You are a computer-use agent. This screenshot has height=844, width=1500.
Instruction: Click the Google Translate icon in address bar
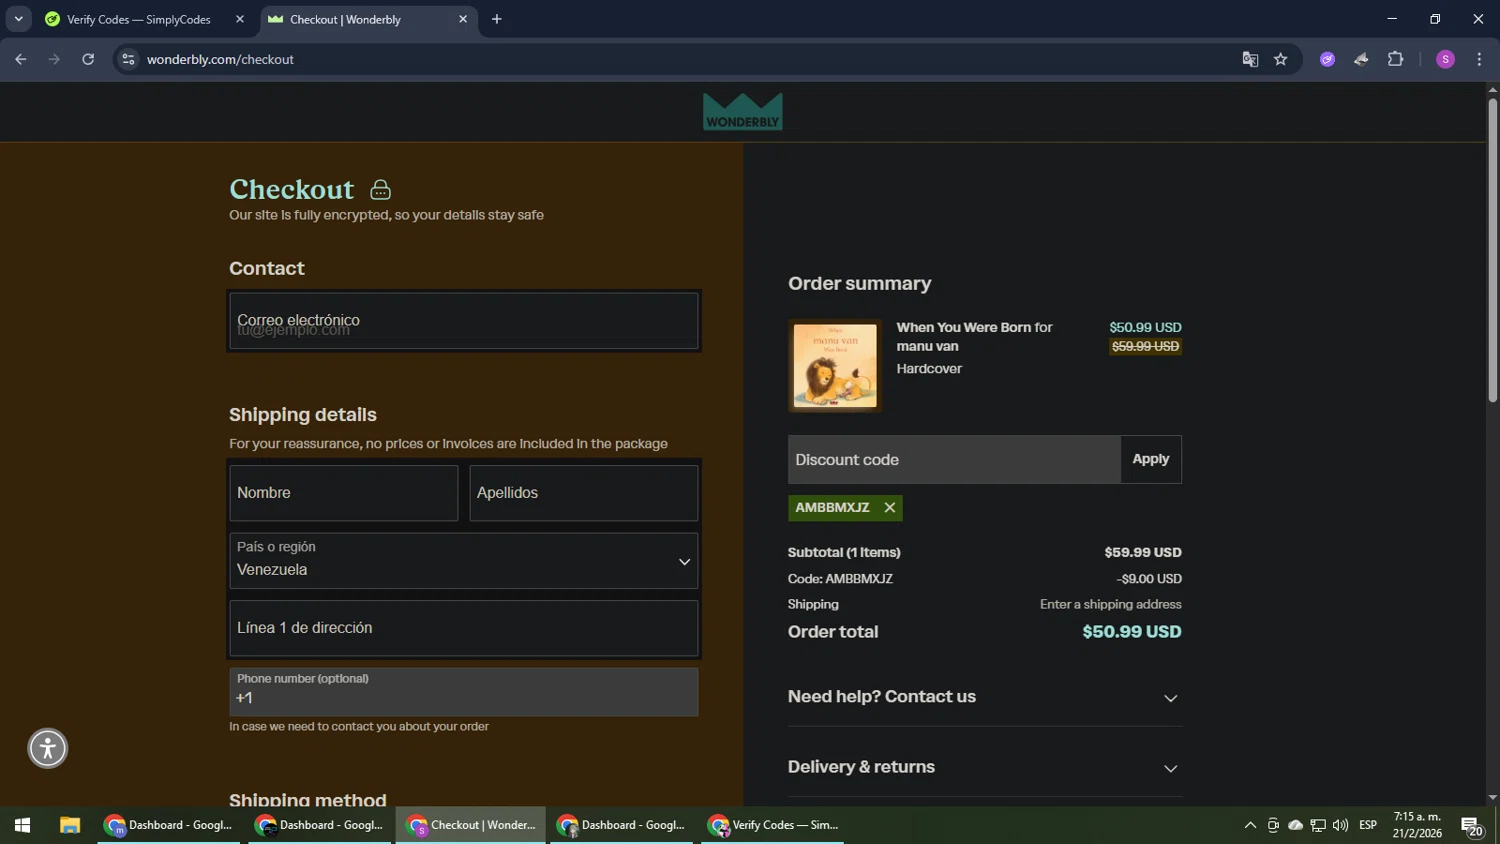pos(1250,59)
